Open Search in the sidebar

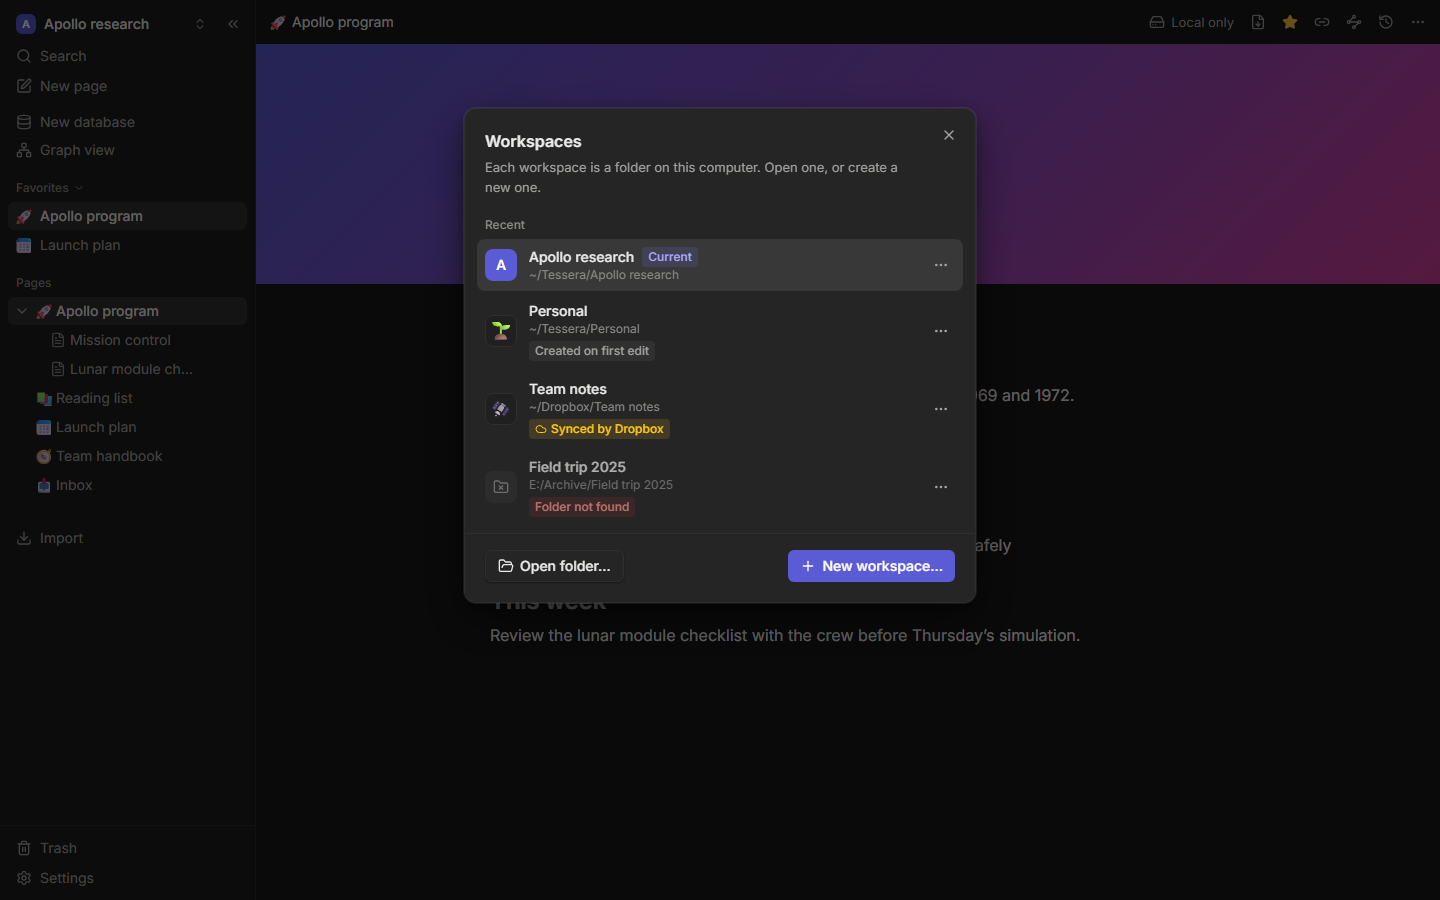click(127, 56)
